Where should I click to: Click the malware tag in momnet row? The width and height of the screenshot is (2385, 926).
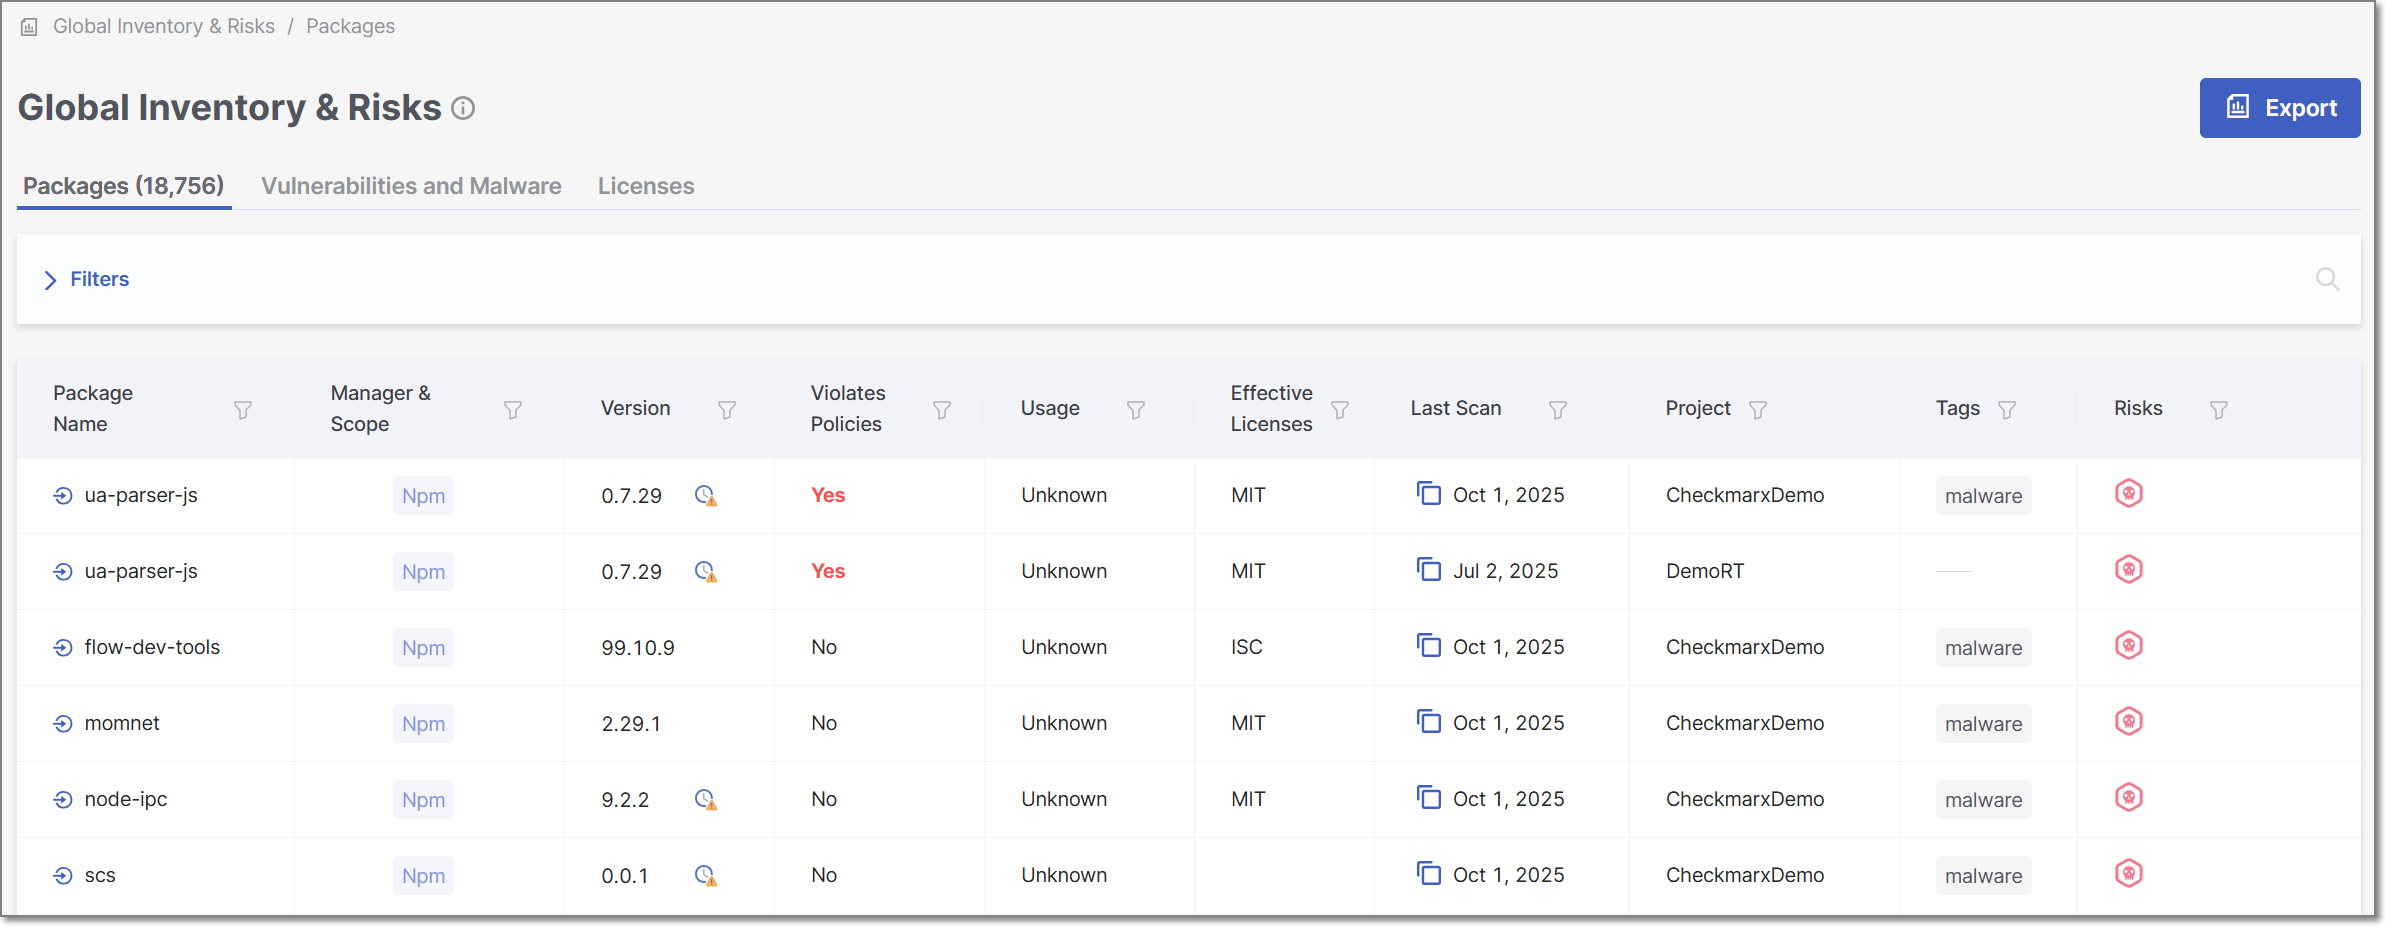[1982, 724]
